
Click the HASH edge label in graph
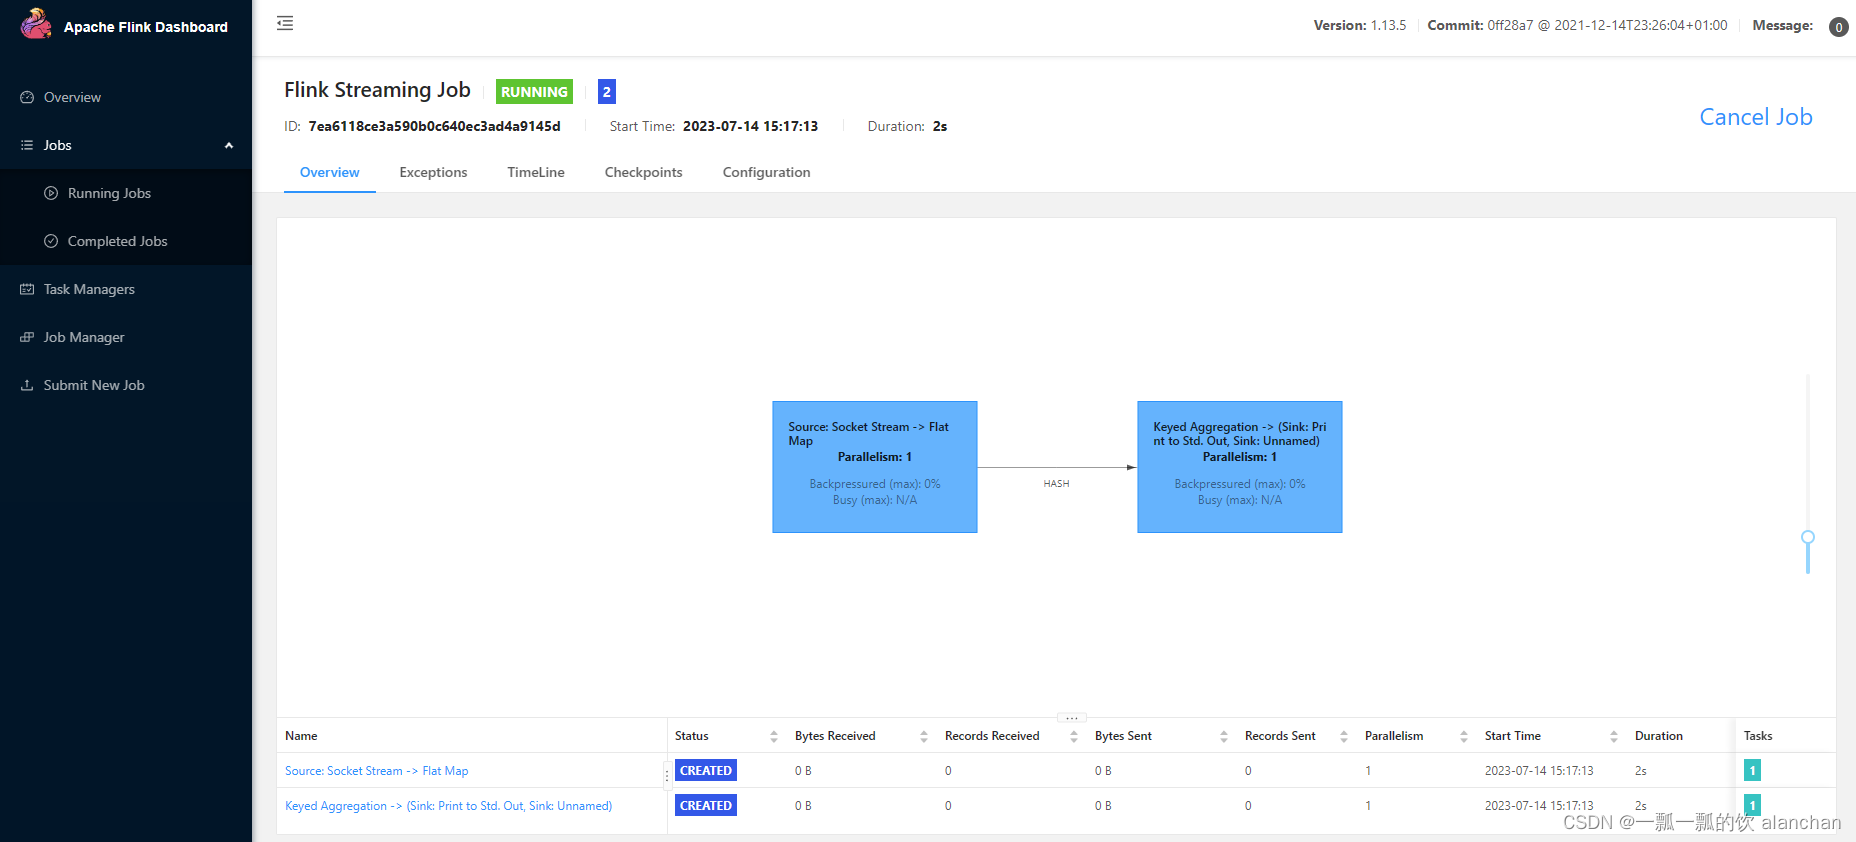click(1056, 484)
